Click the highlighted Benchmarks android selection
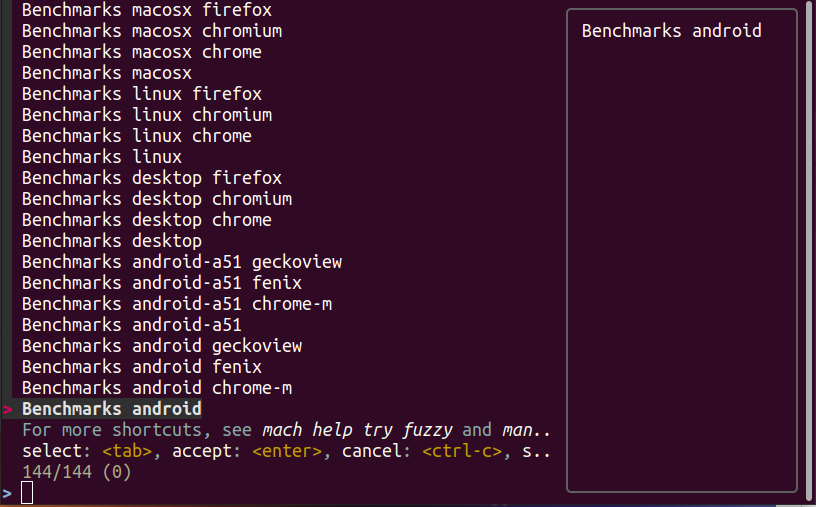816x507 pixels. (x=111, y=409)
